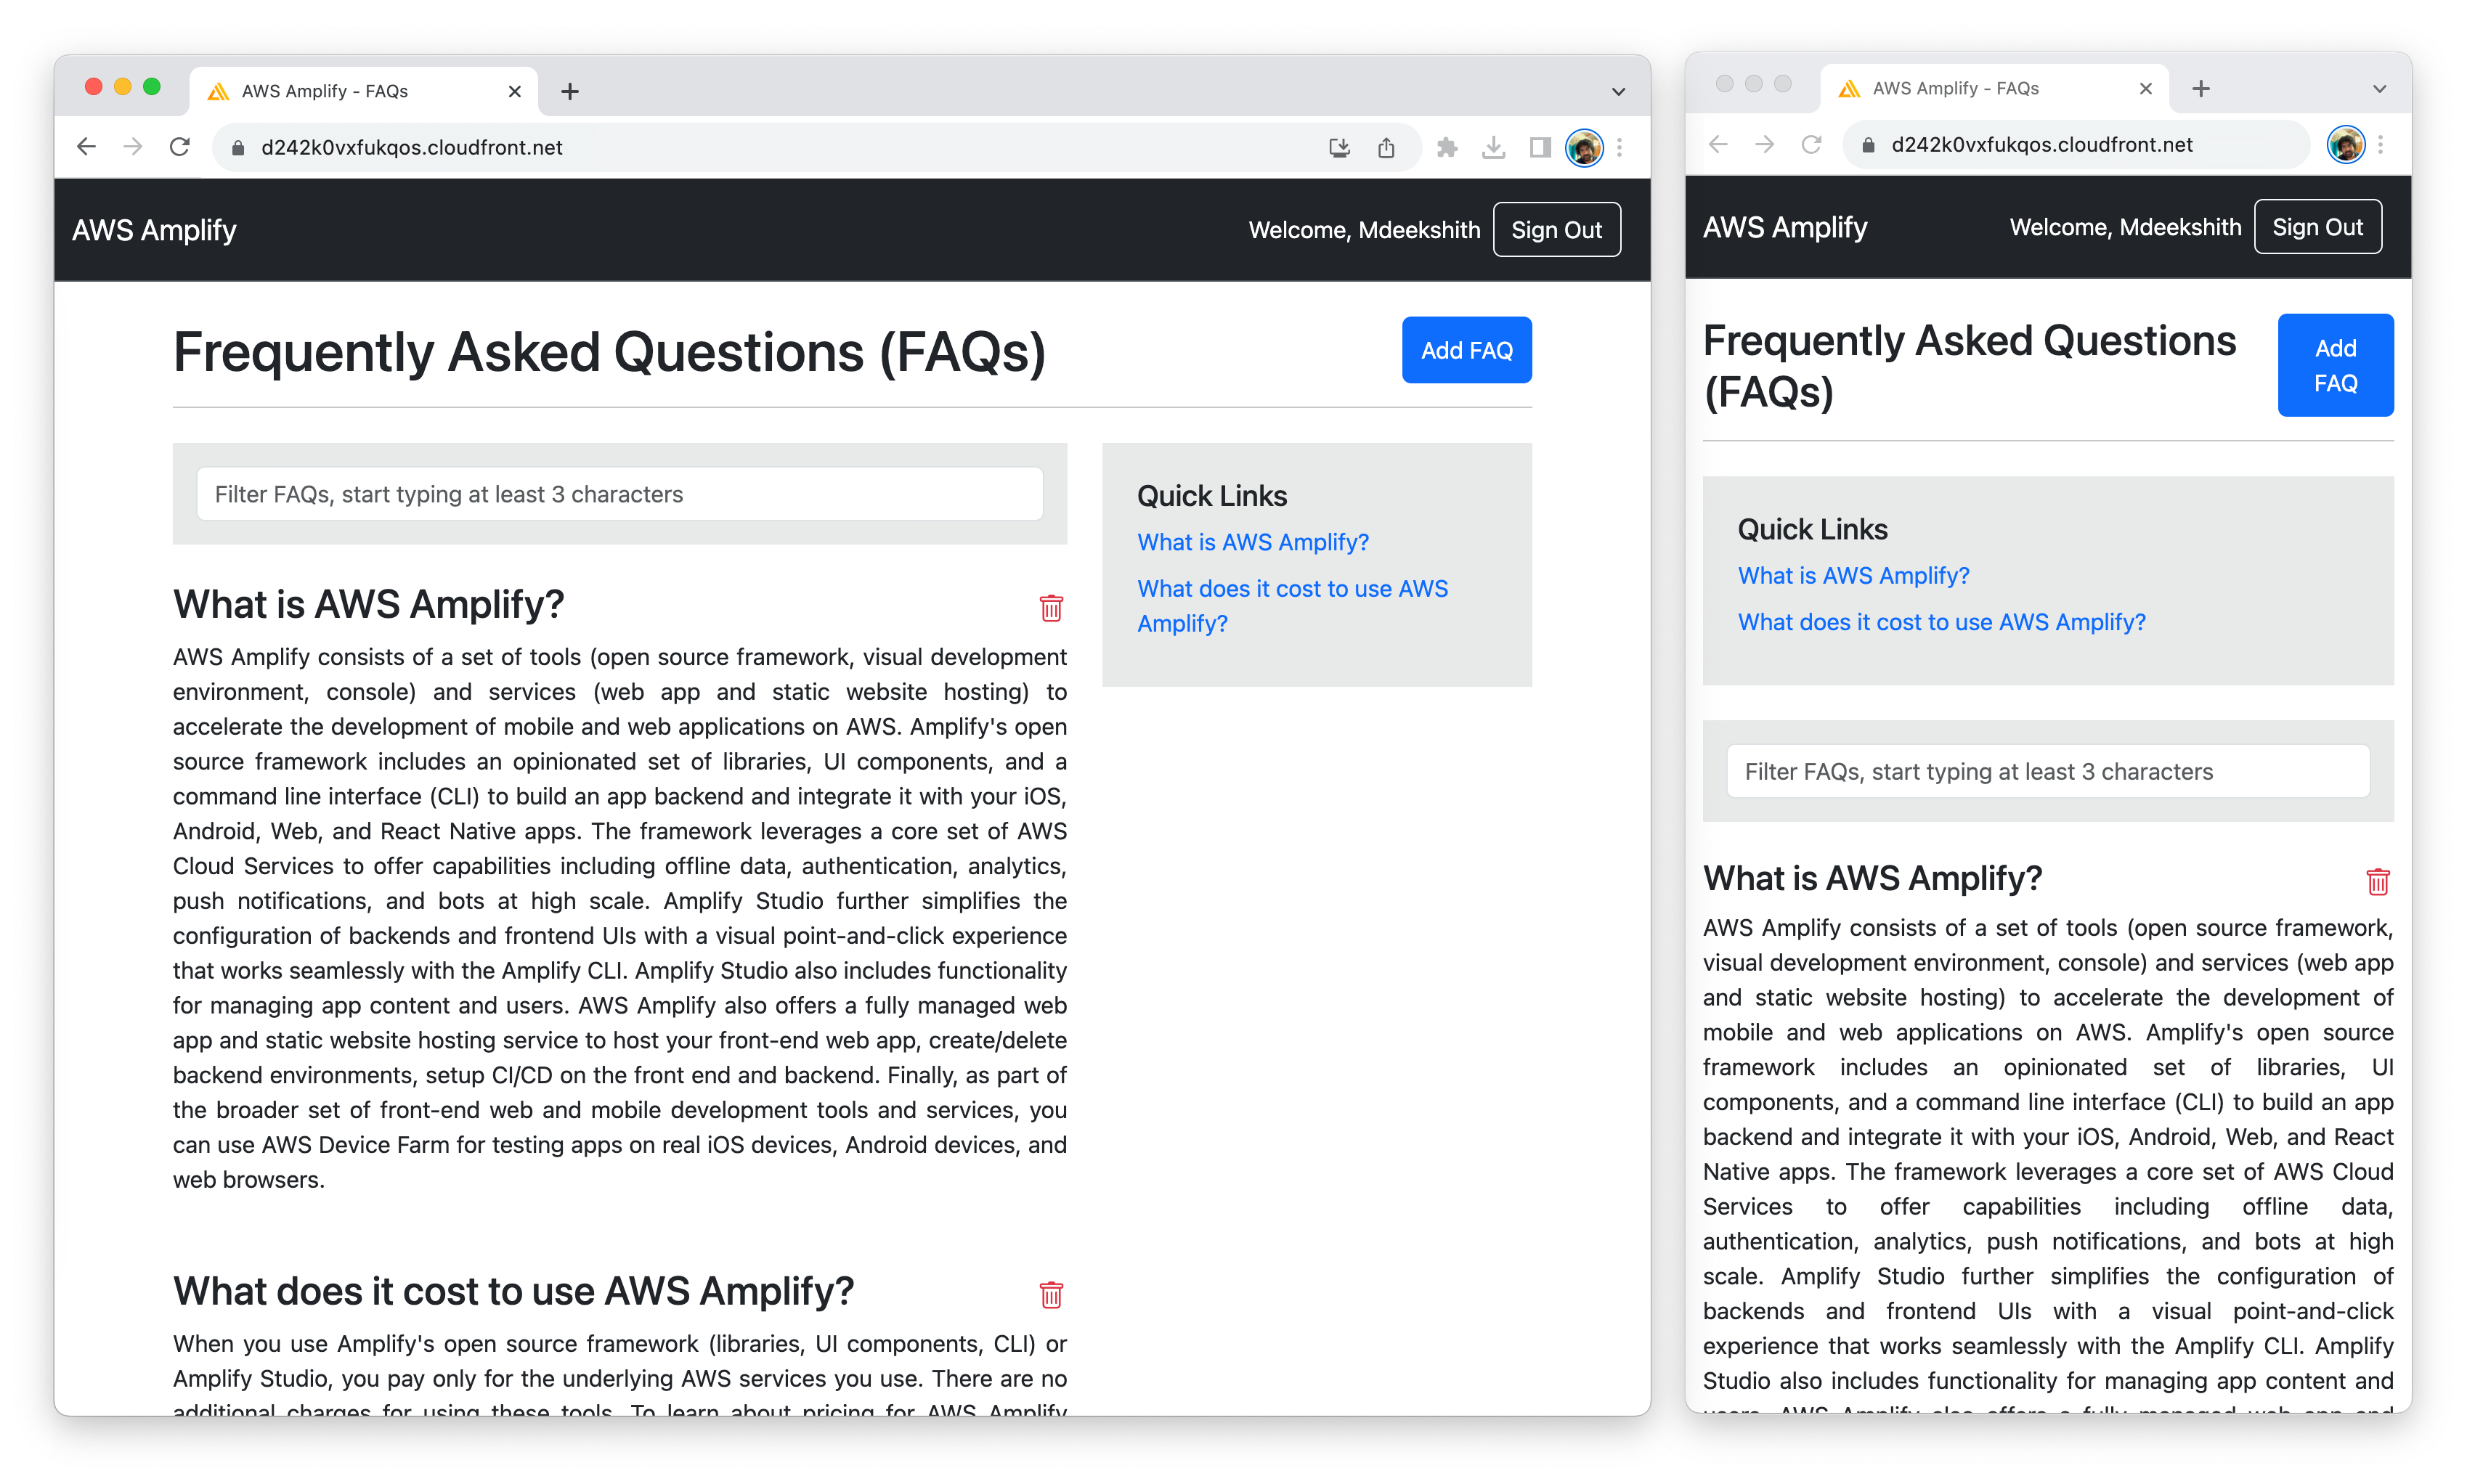Screen dimensions: 2483x1484
Task: Click trash icon in the right browser window
Action: tap(2377, 881)
